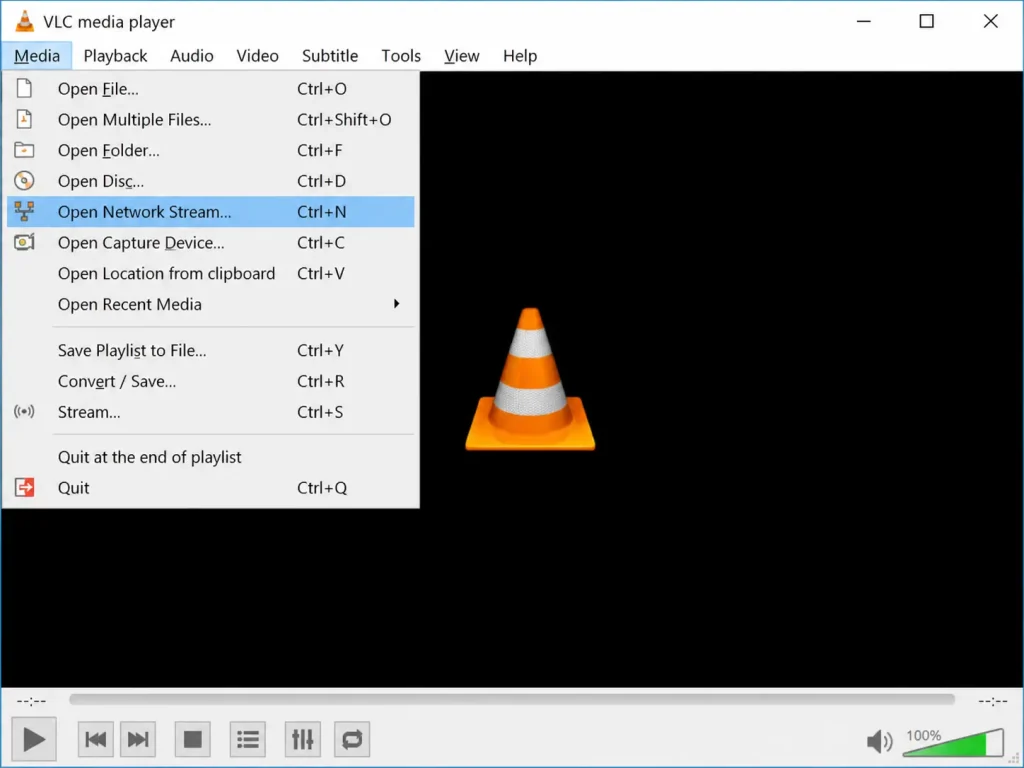Click the large VLC cone in video area
Screen dimensions: 1024x768
[x=530, y=379]
